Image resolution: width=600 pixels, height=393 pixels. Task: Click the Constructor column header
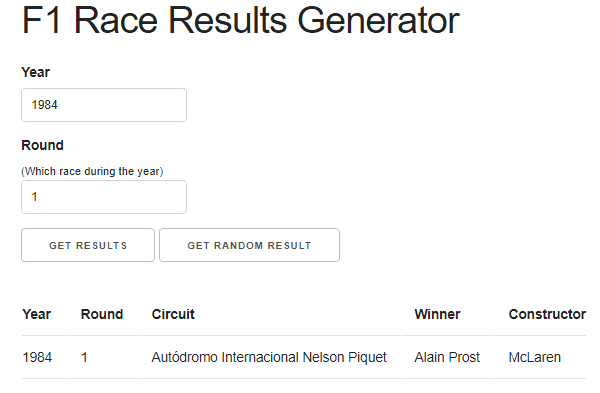coord(547,314)
